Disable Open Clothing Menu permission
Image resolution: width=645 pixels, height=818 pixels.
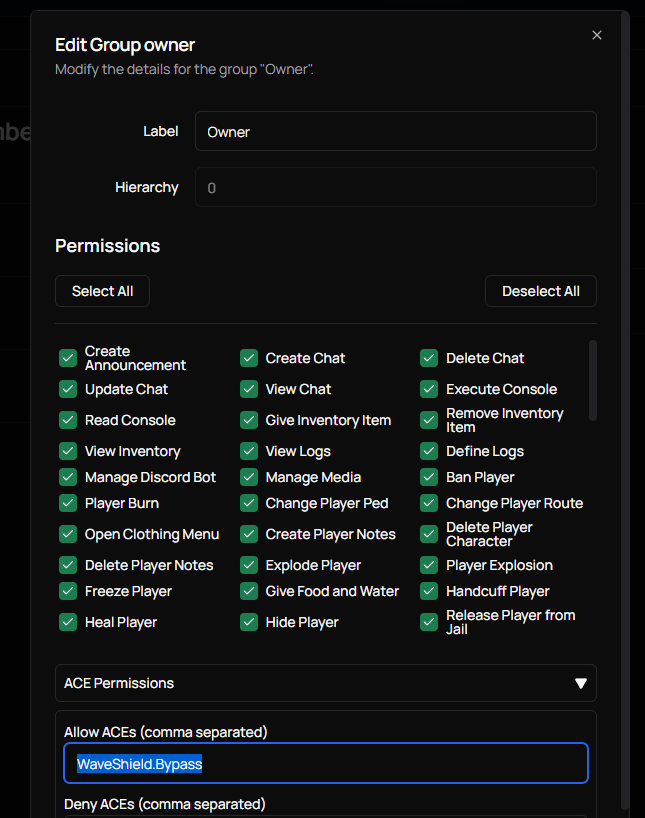[68, 534]
